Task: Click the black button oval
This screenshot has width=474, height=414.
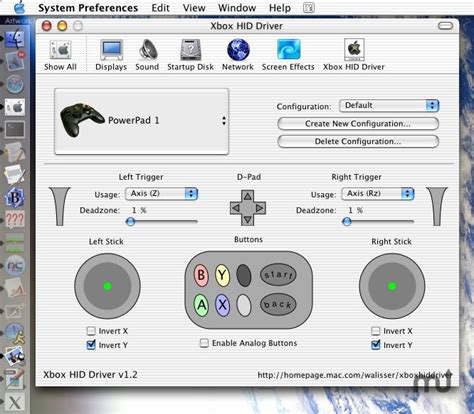Action: pyautogui.click(x=244, y=275)
